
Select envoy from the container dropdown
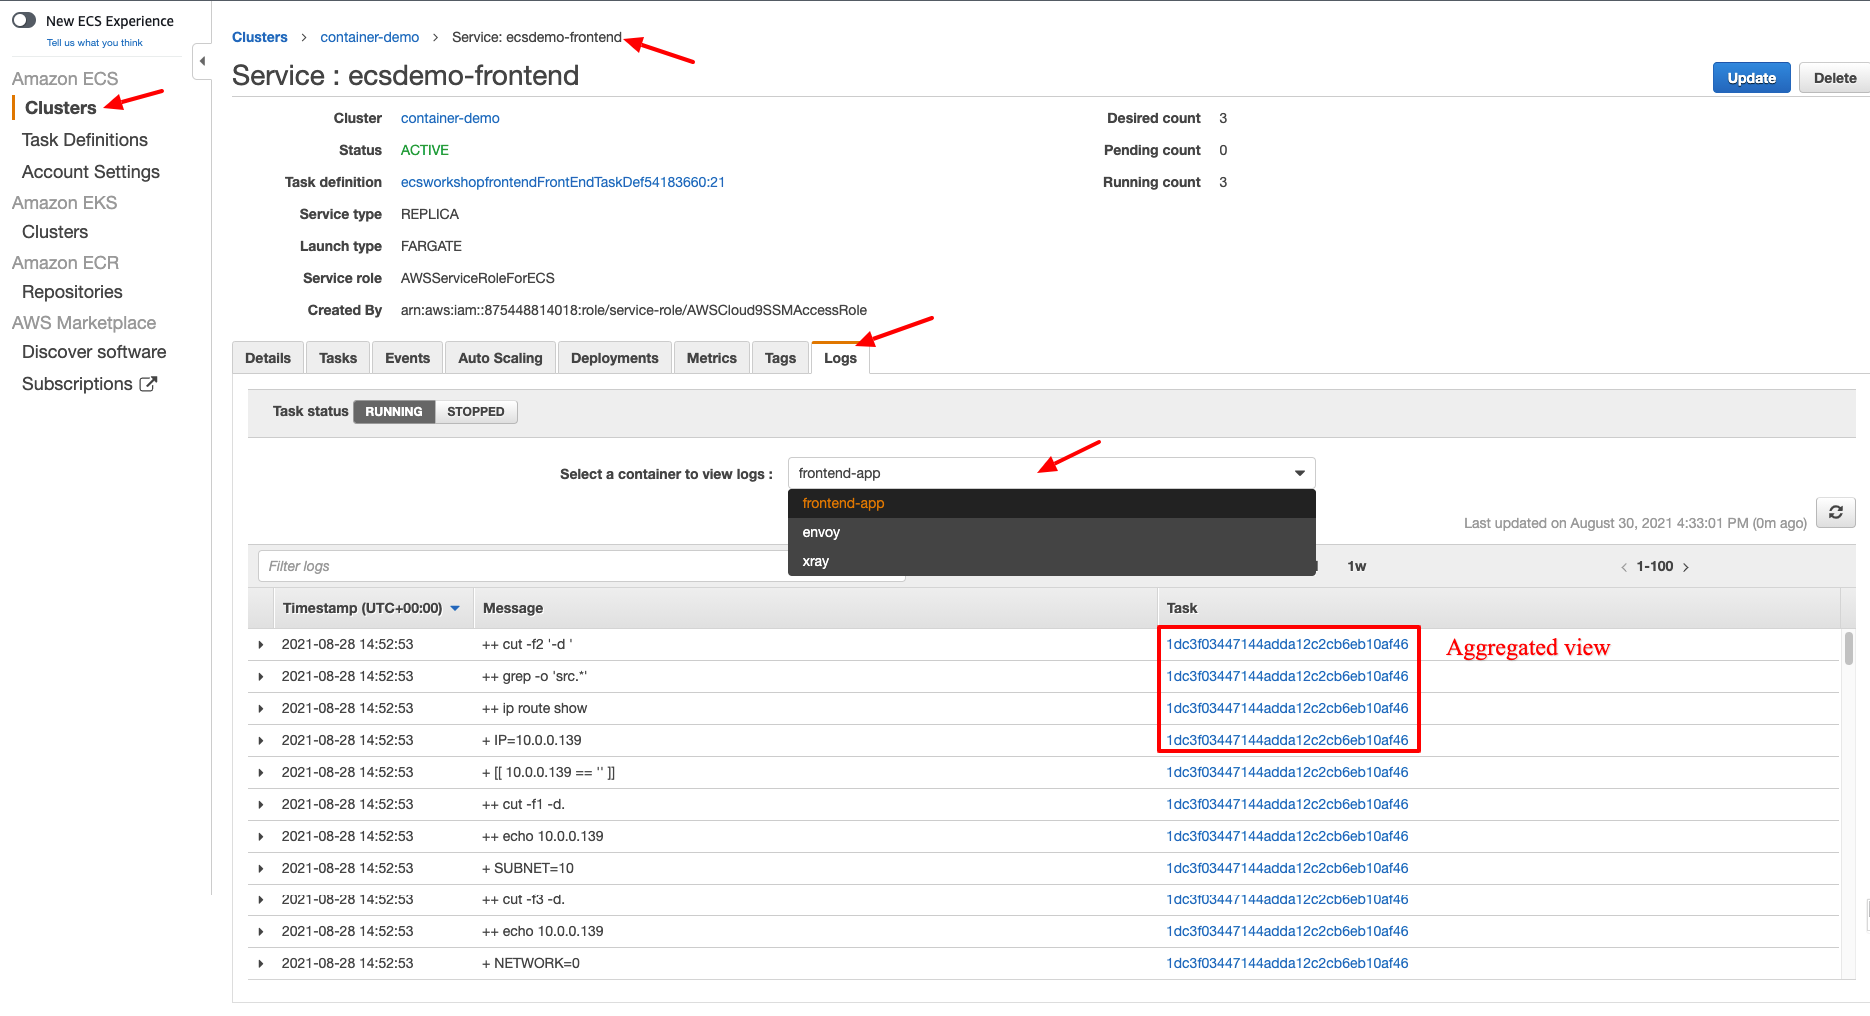click(x=820, y=531)
